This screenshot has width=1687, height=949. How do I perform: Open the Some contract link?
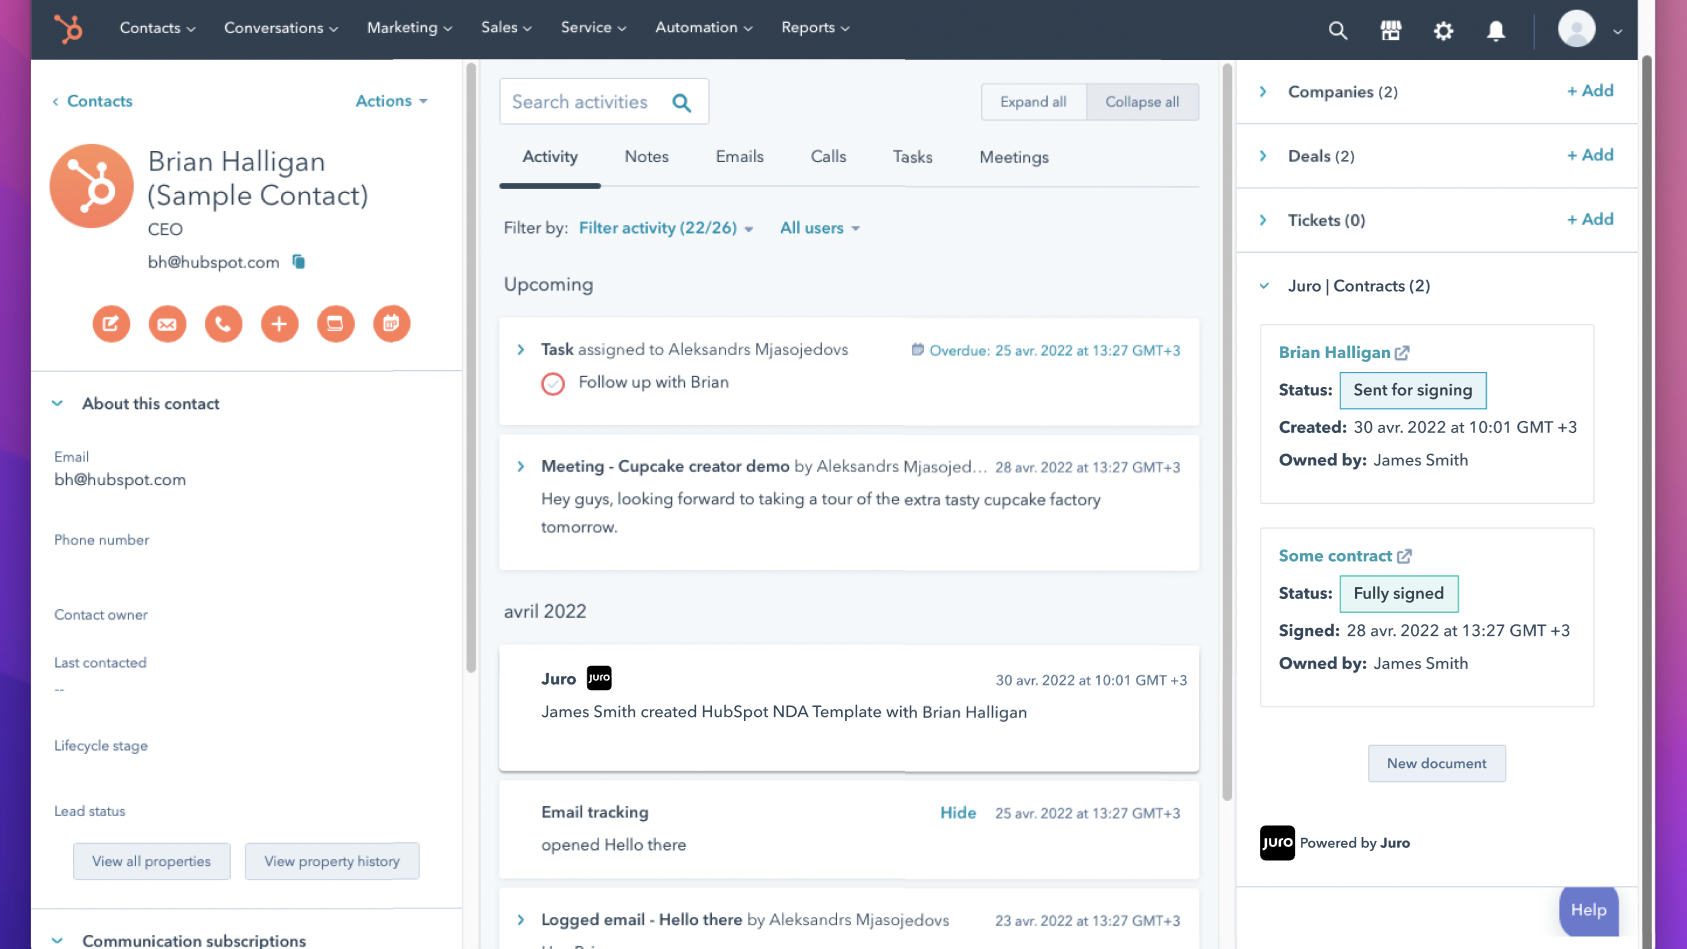click(x=1337, y=555)
